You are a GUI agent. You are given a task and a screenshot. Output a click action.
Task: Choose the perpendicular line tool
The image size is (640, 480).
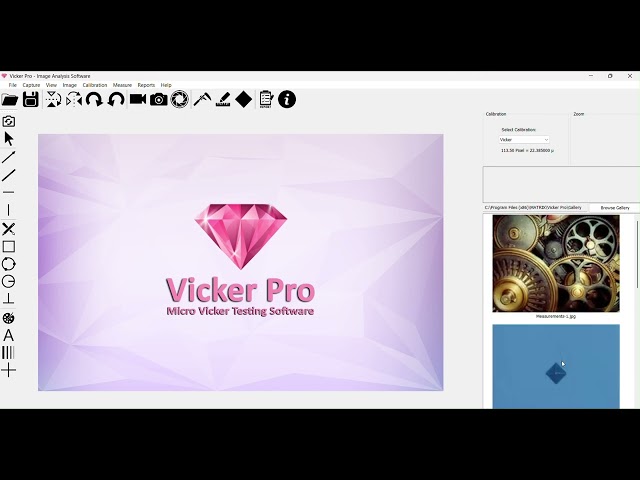(x=9, y=299)
